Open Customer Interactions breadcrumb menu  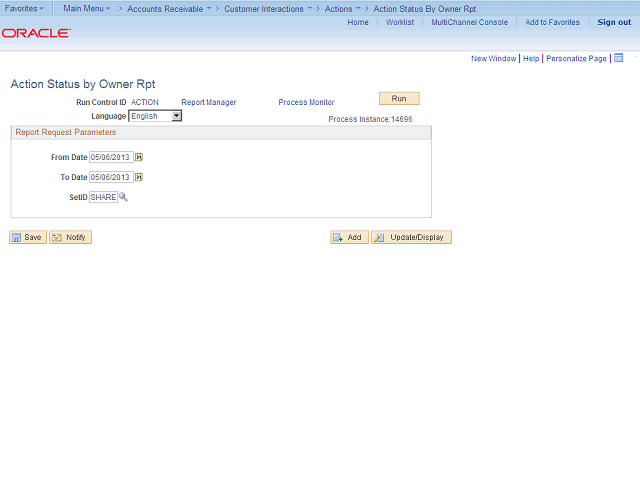268,9
